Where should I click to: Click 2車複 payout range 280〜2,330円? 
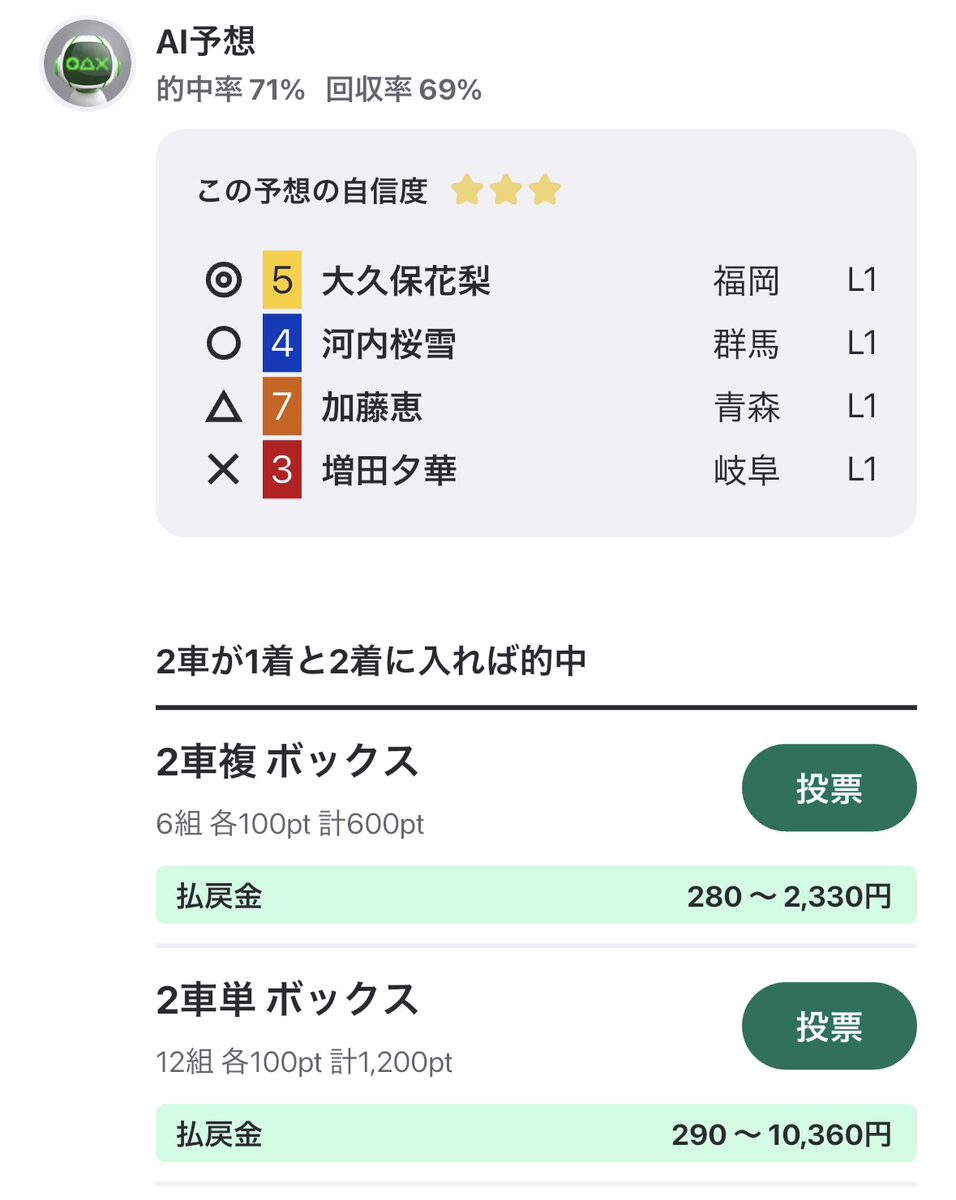[788, 896]
